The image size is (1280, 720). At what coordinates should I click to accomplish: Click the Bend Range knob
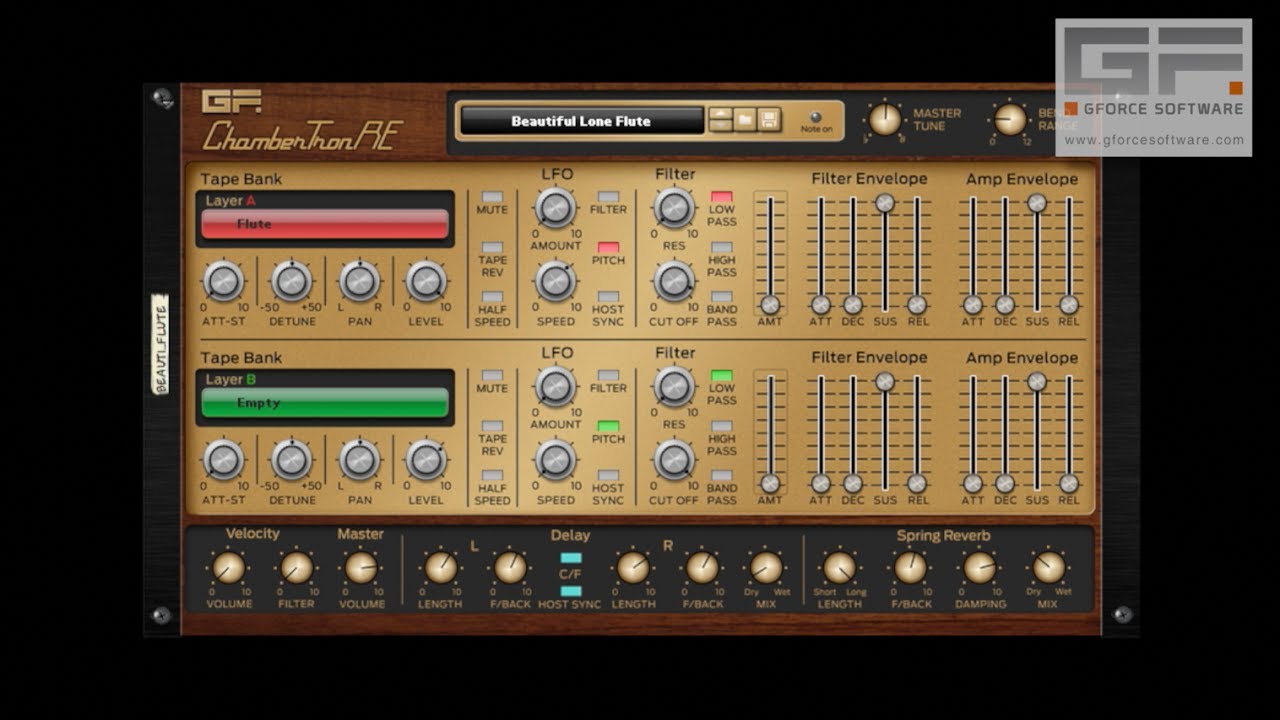(x=1010, y=119)
